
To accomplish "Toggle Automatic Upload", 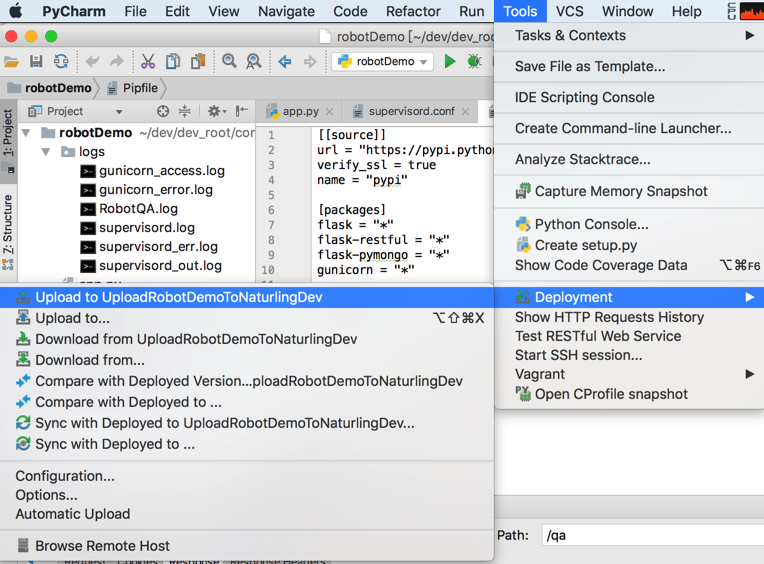I will pyautogui.click(x=247, y=514).
